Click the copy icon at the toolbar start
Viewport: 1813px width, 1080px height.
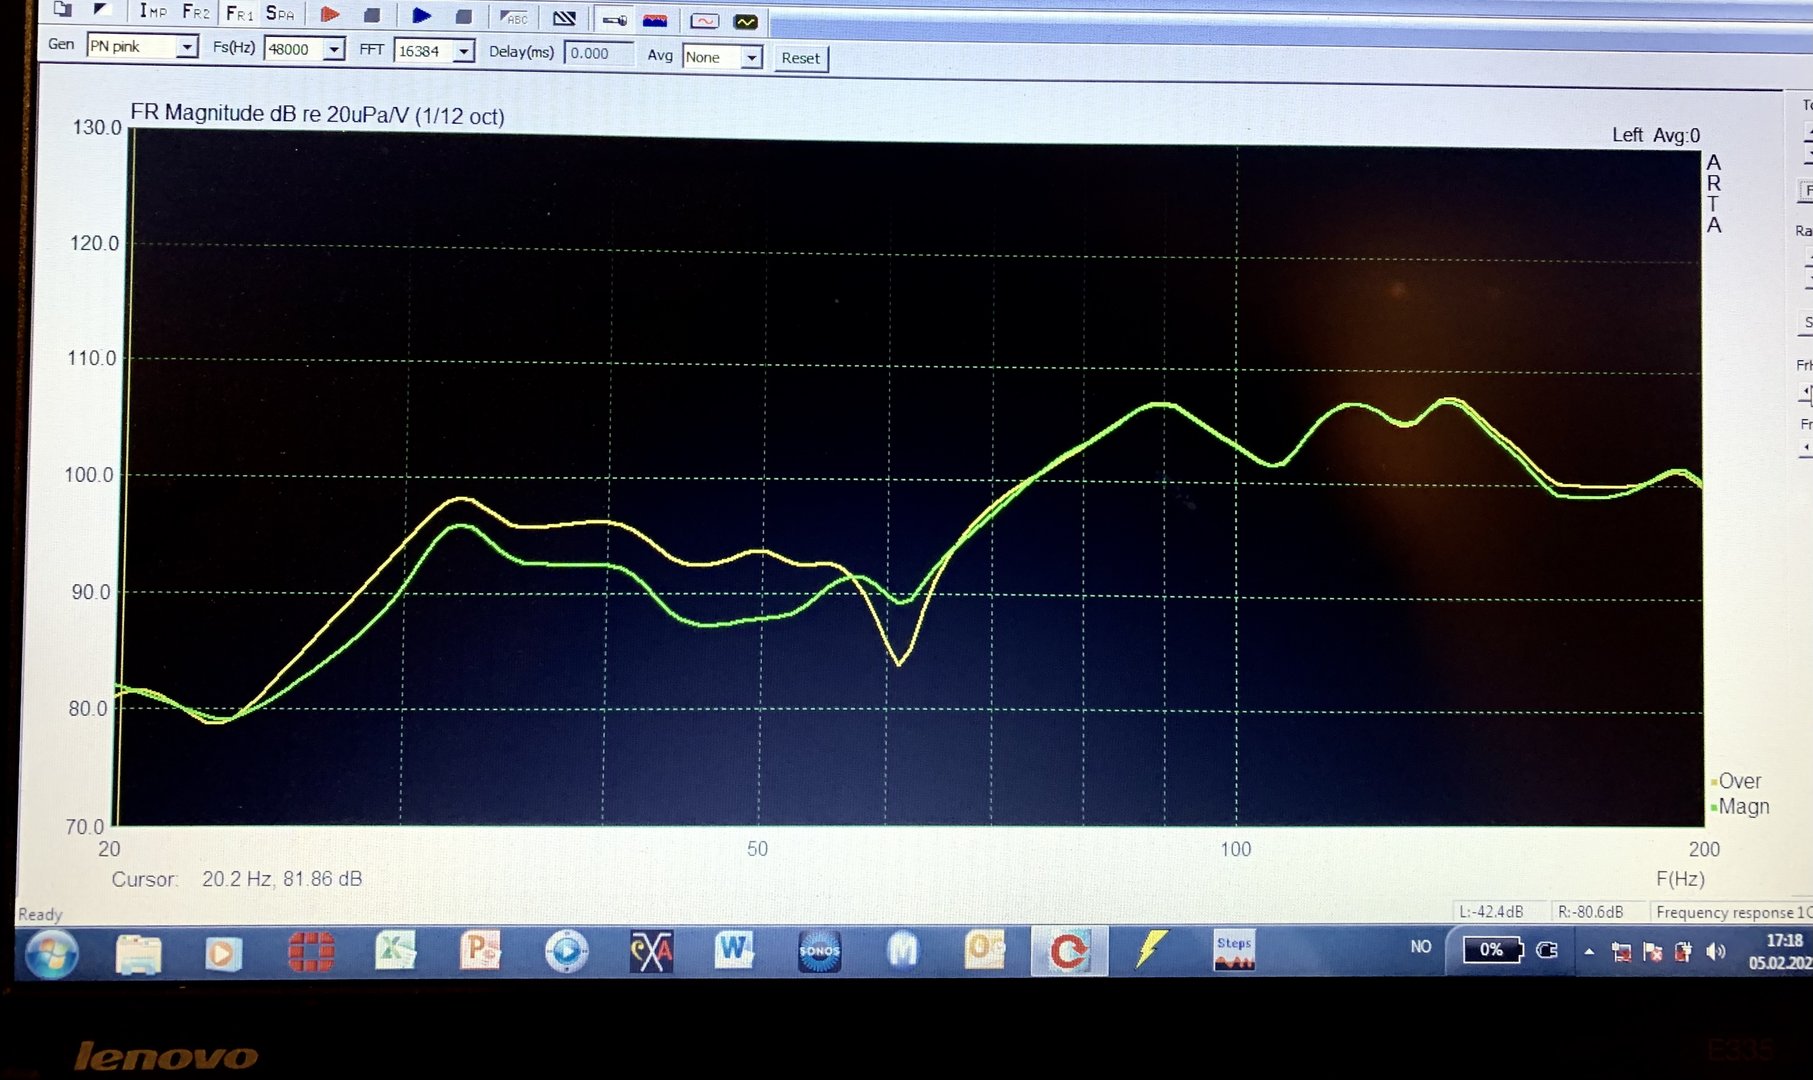pos(63,9)
